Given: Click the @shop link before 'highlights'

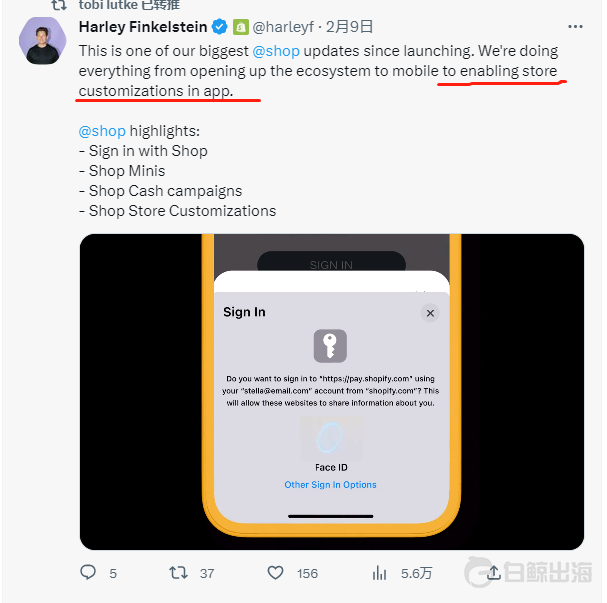Looking at the screenshot, I should pyautogui.click(x=101, y=131).
